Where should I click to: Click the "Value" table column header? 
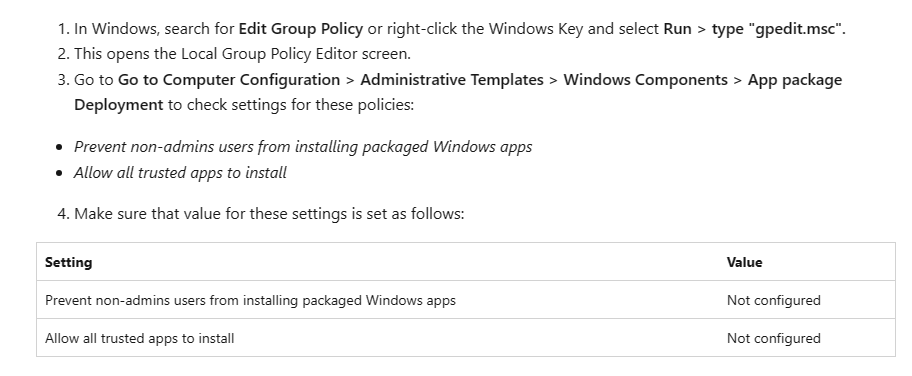[744, 263]
